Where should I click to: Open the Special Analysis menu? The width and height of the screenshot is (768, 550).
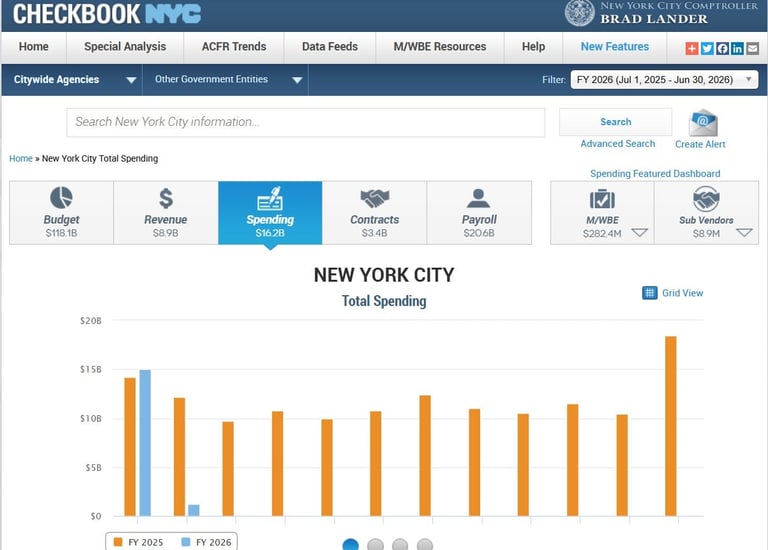coord(125,47)
